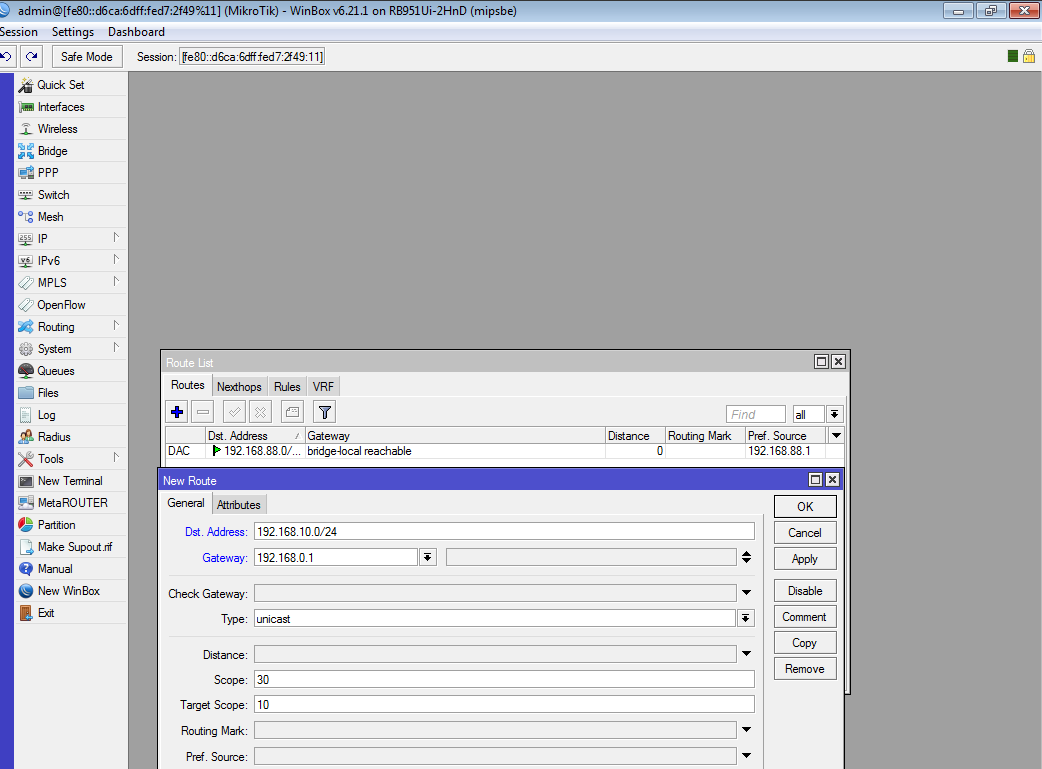Screen dimensions: 1042x769
Task: Open the Partition sidebar icon
Action: (x=26, y=524)
